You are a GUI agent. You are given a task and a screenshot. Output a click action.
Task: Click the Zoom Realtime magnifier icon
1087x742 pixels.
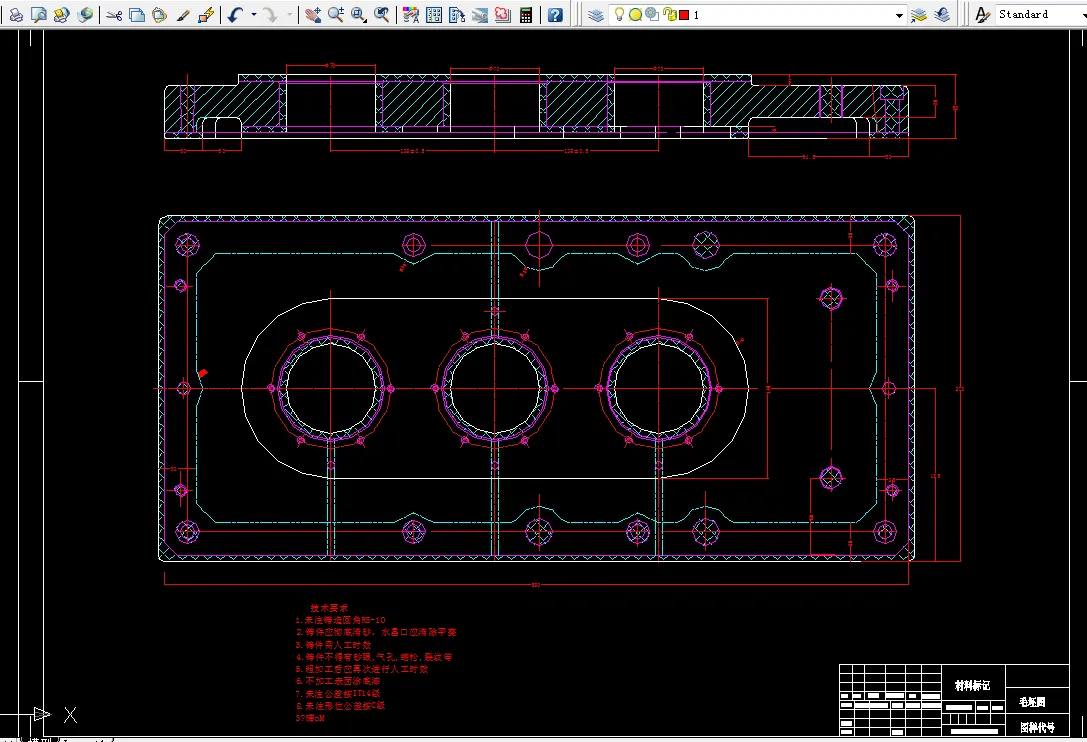coord(335,15)
